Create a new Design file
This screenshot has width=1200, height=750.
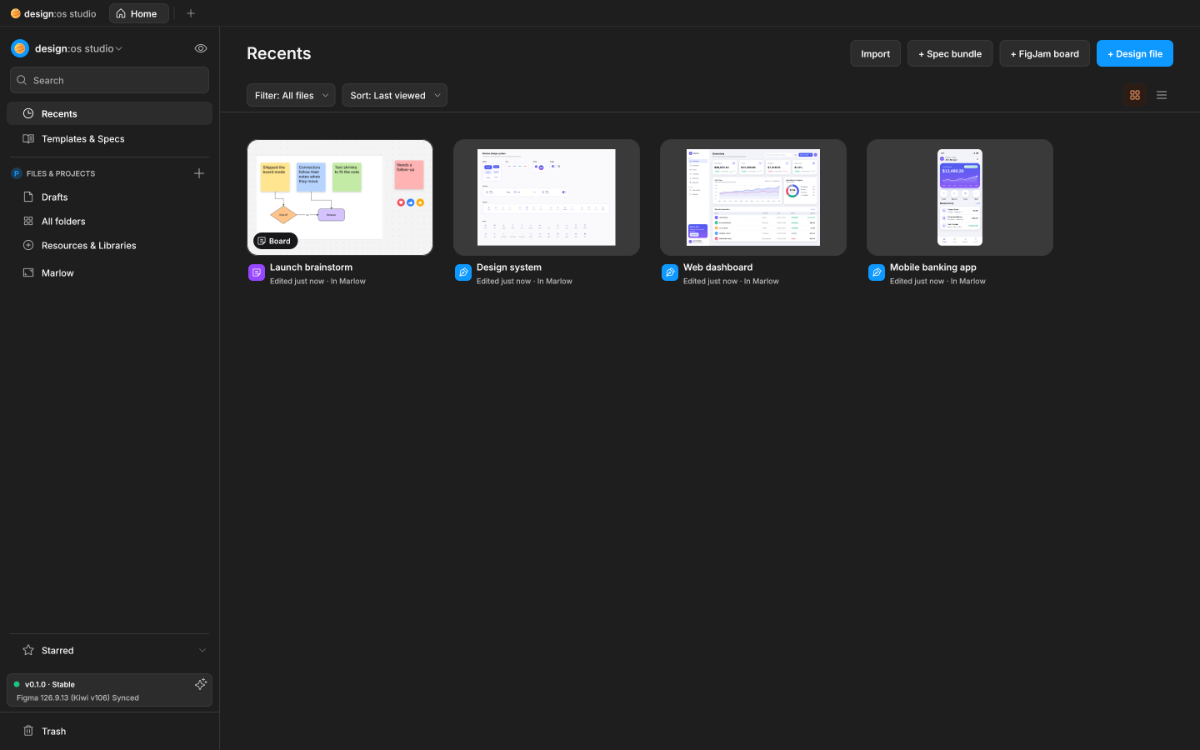coord(1135,54)
